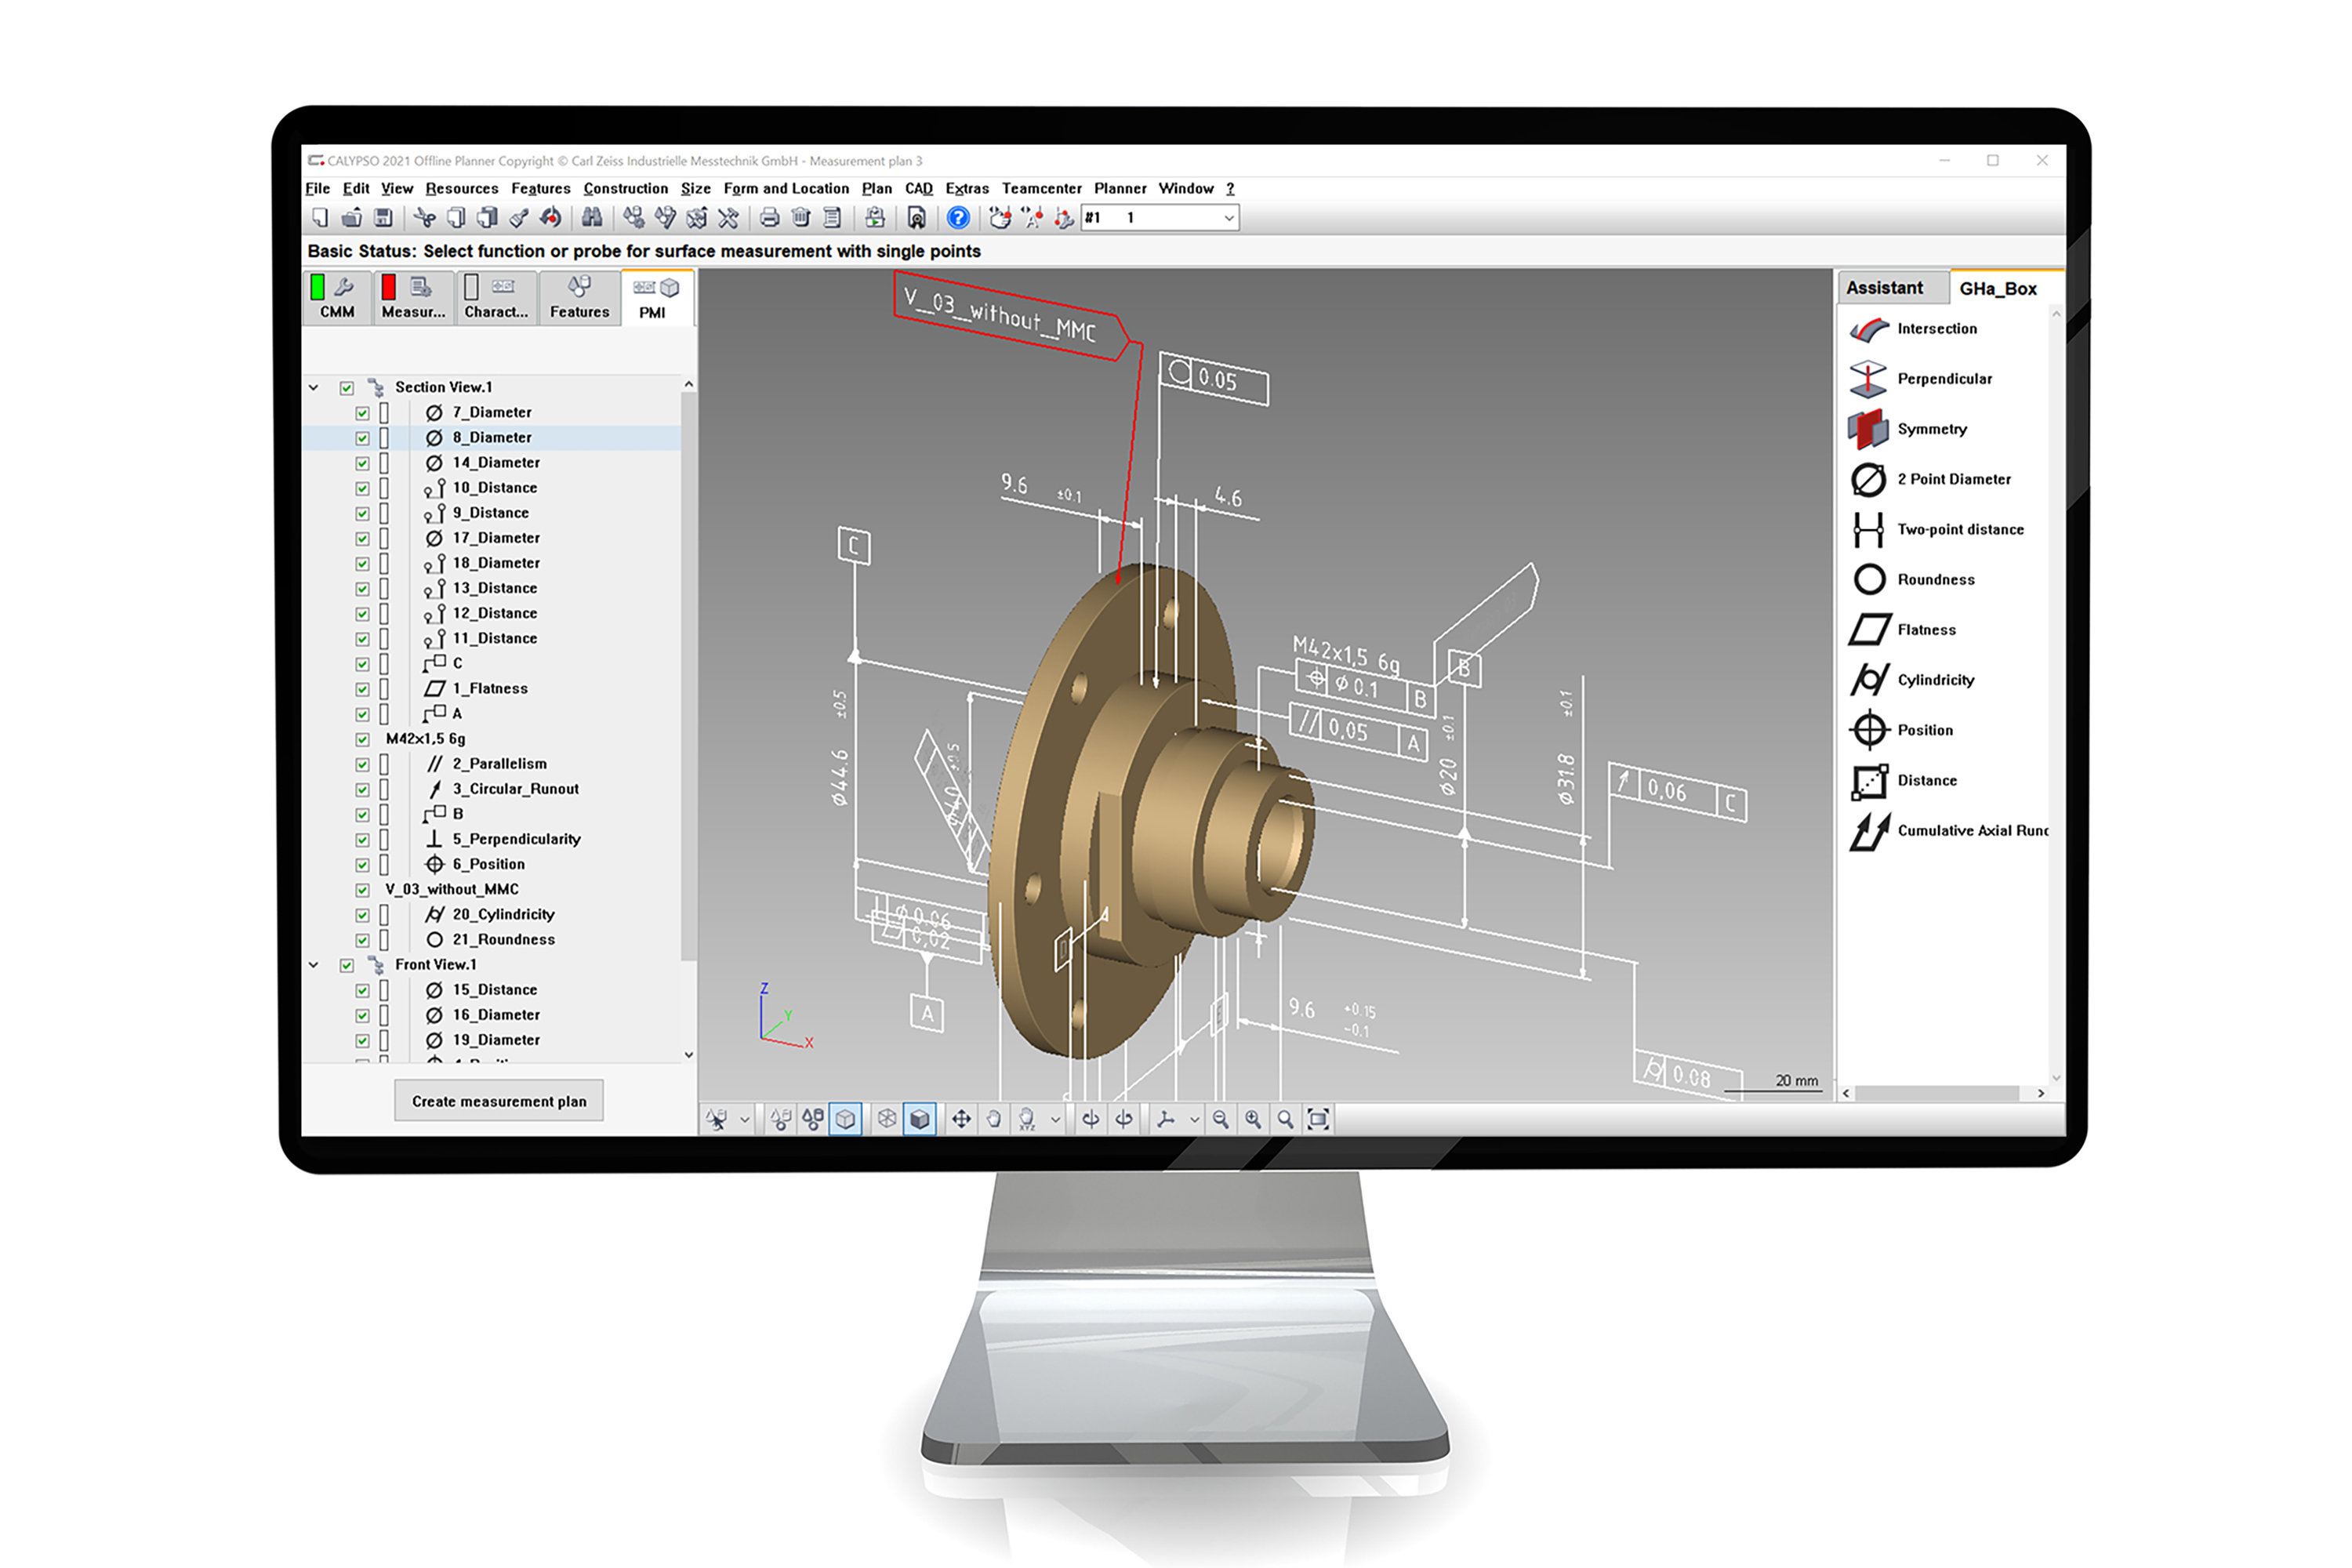The width and height of the screenshot is (2352, 1568).
Task: Collapse the Front View.1 tree node
Action: pos(314,965)
